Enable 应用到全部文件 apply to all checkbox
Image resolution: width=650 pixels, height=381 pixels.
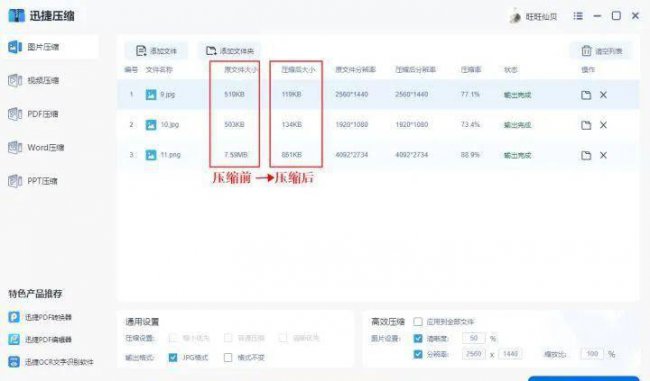[x=418, y=322]
